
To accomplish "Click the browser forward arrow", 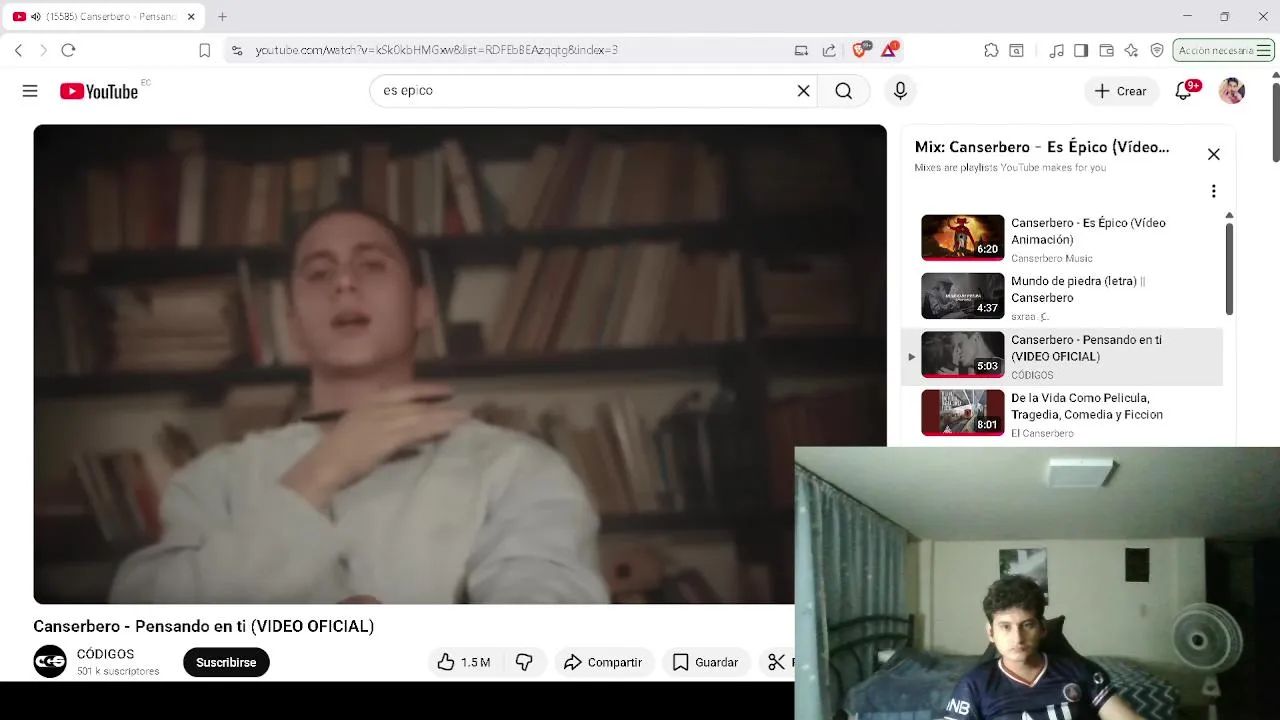I will [x=43, y=50].
